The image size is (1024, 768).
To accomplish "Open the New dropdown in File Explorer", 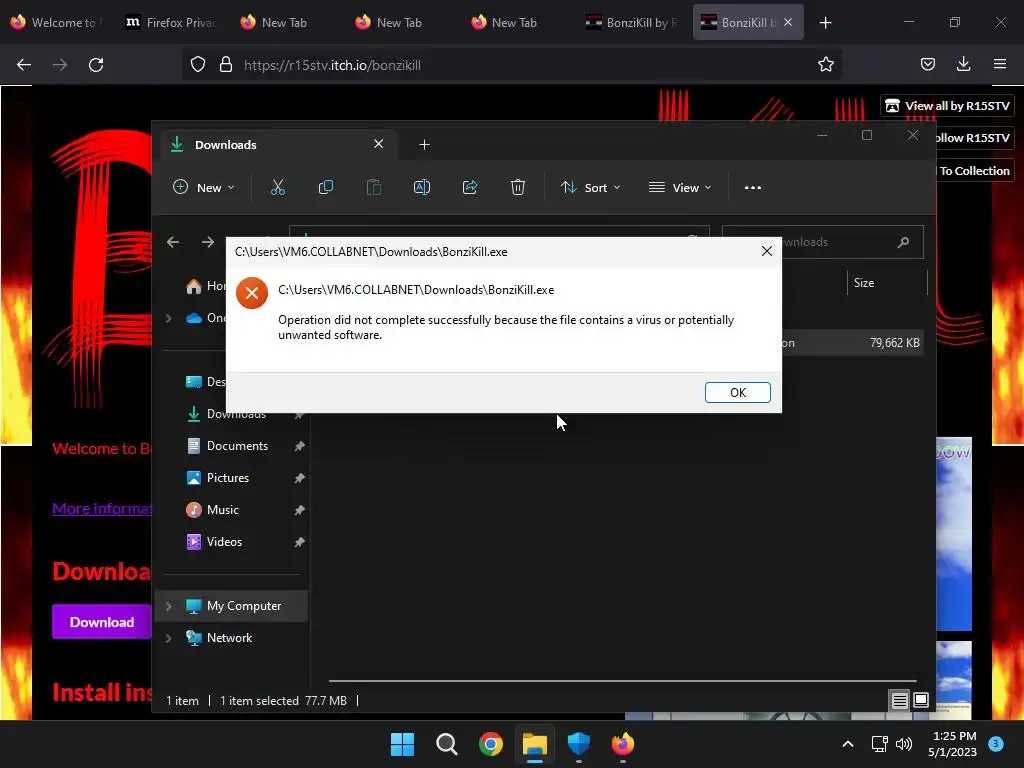I will pyautogui.click(x=203, y=187).
